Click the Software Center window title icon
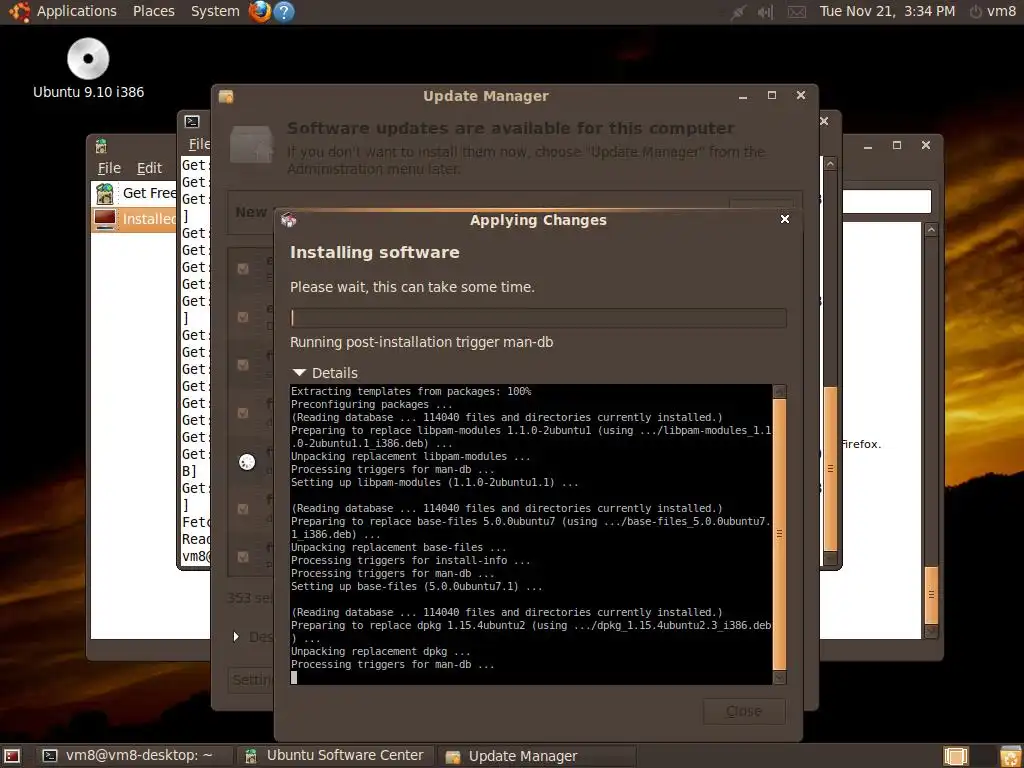1024x768 pixels. coord(101,146)
